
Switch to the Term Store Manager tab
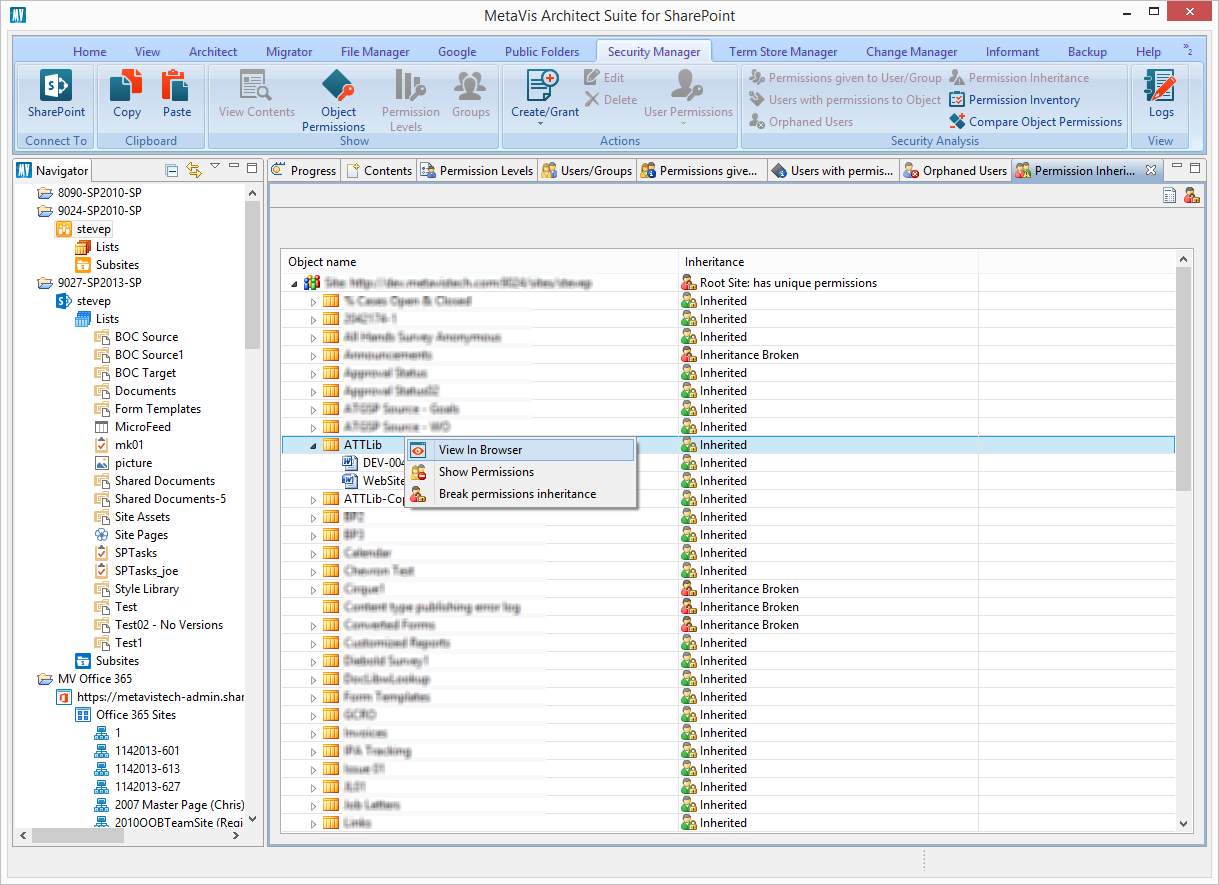pos(783,52)
